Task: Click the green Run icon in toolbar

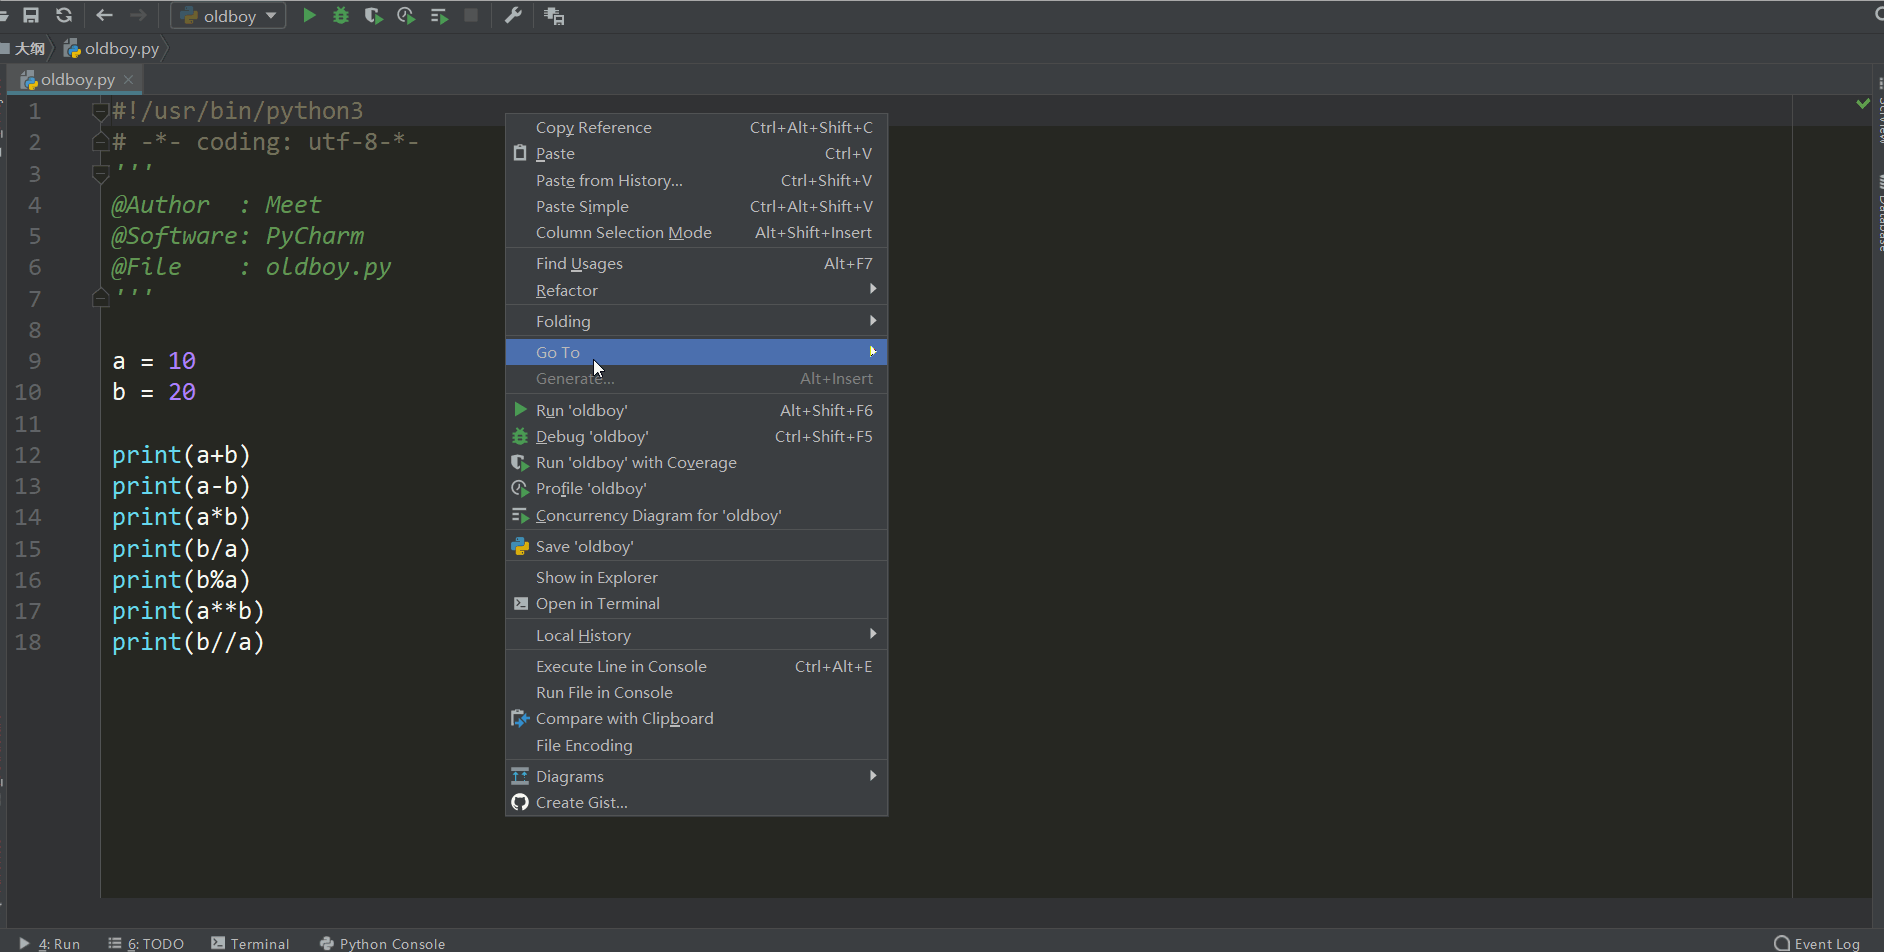Action: (309, 15)
